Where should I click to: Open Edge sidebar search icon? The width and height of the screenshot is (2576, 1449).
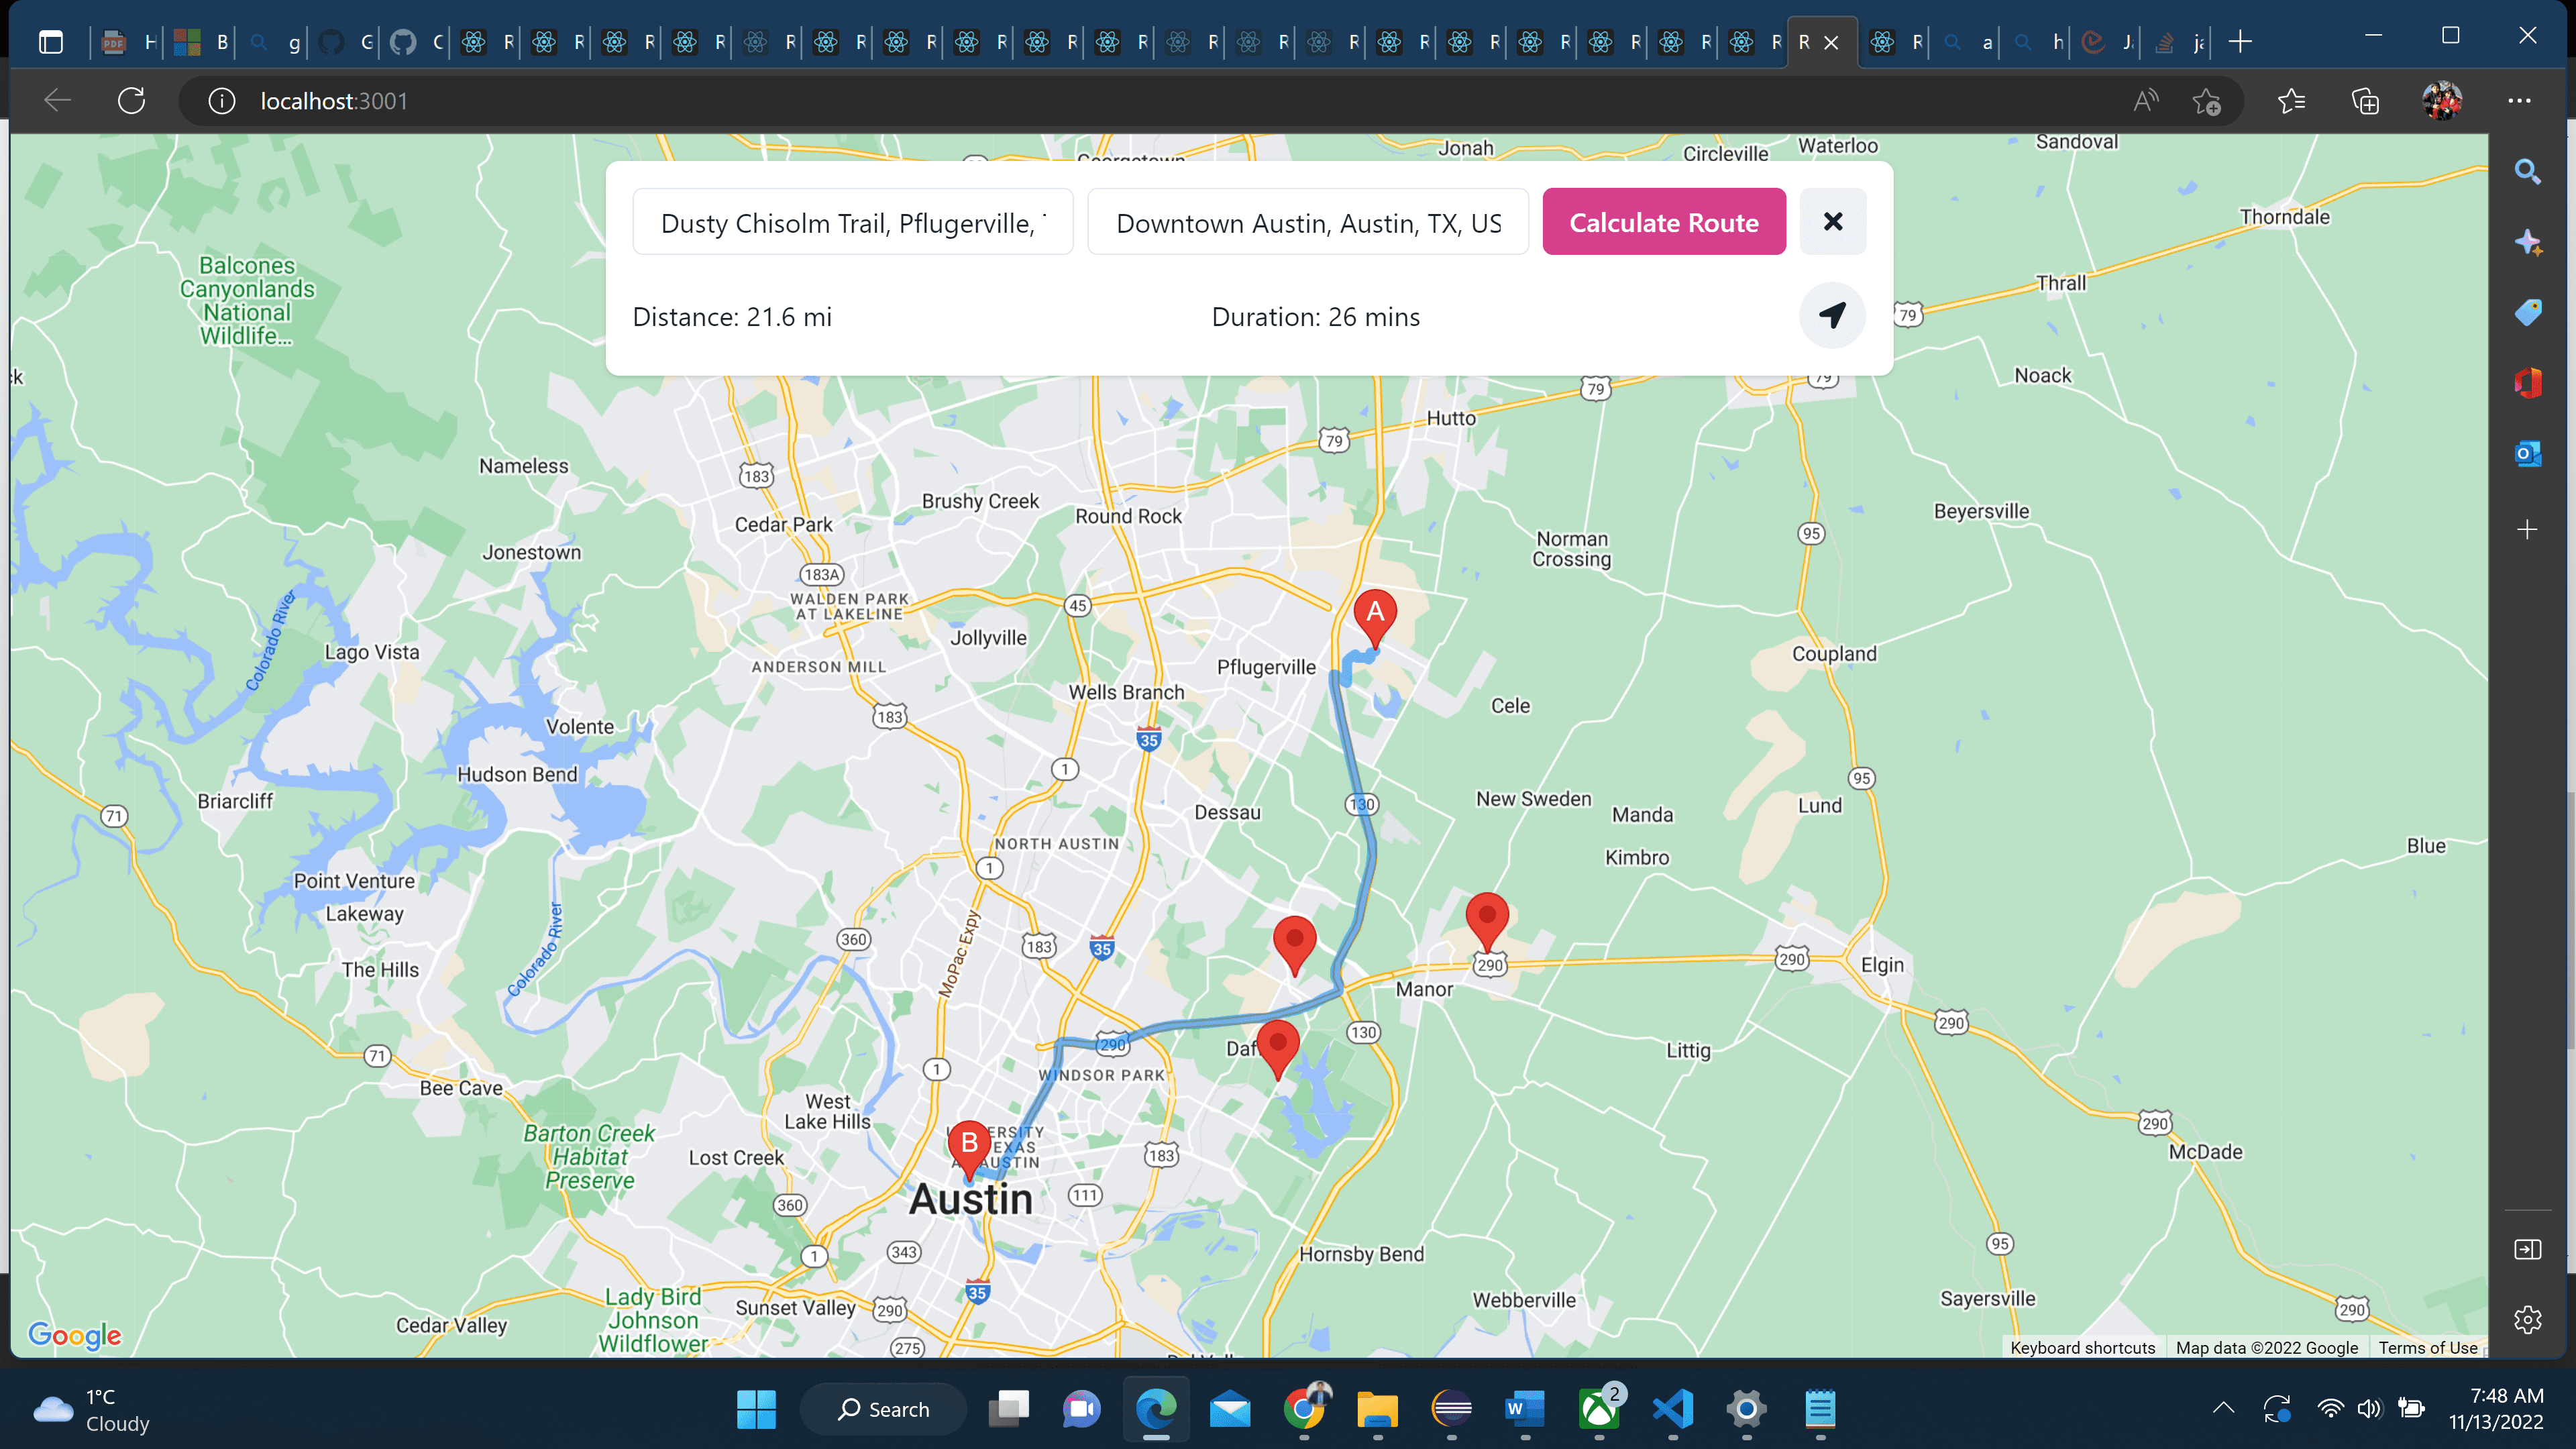click(x=2527, y=171)
